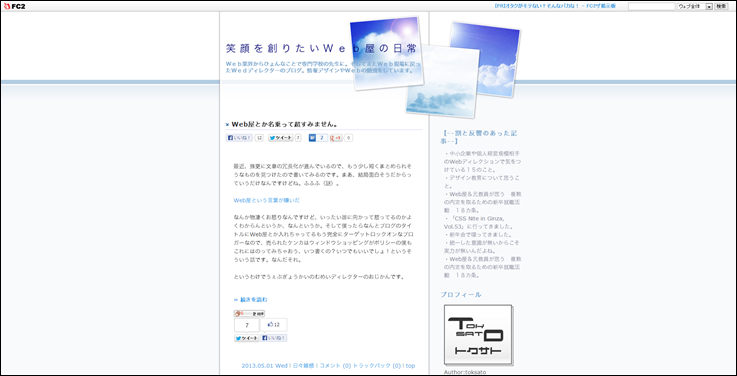
Task: Open sidebar article 新年会で喋ってきました。
Action: coord(477,235)
